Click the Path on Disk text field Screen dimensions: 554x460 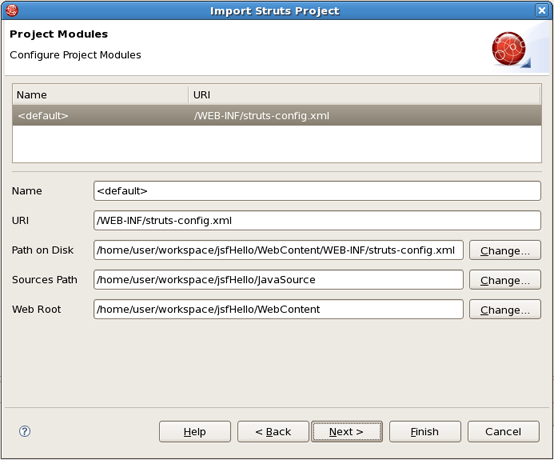(278, 250)
